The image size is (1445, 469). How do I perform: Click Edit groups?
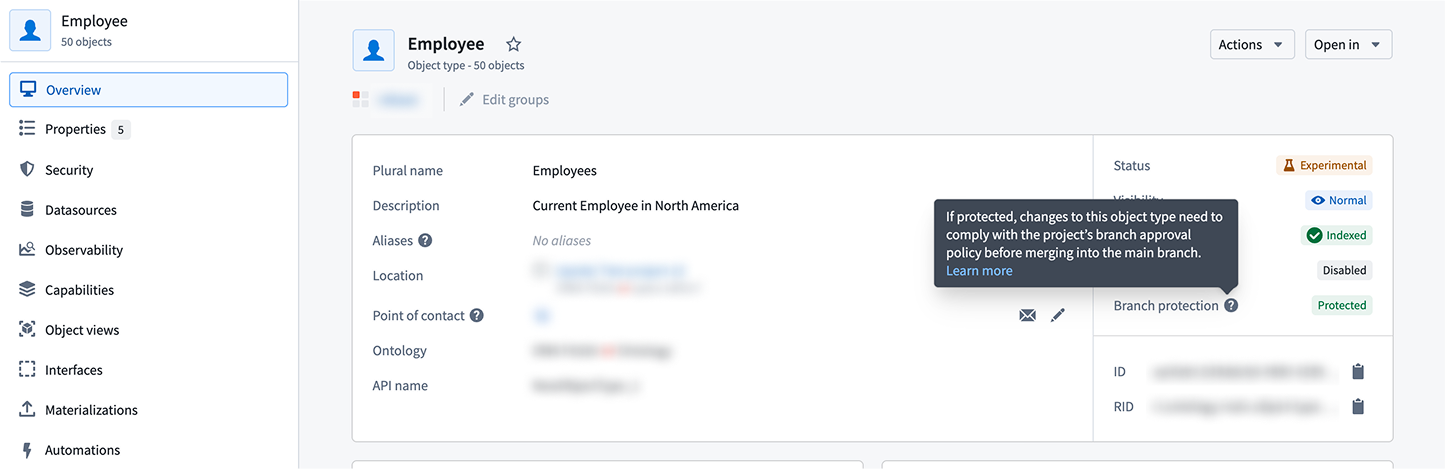[515, 100]
